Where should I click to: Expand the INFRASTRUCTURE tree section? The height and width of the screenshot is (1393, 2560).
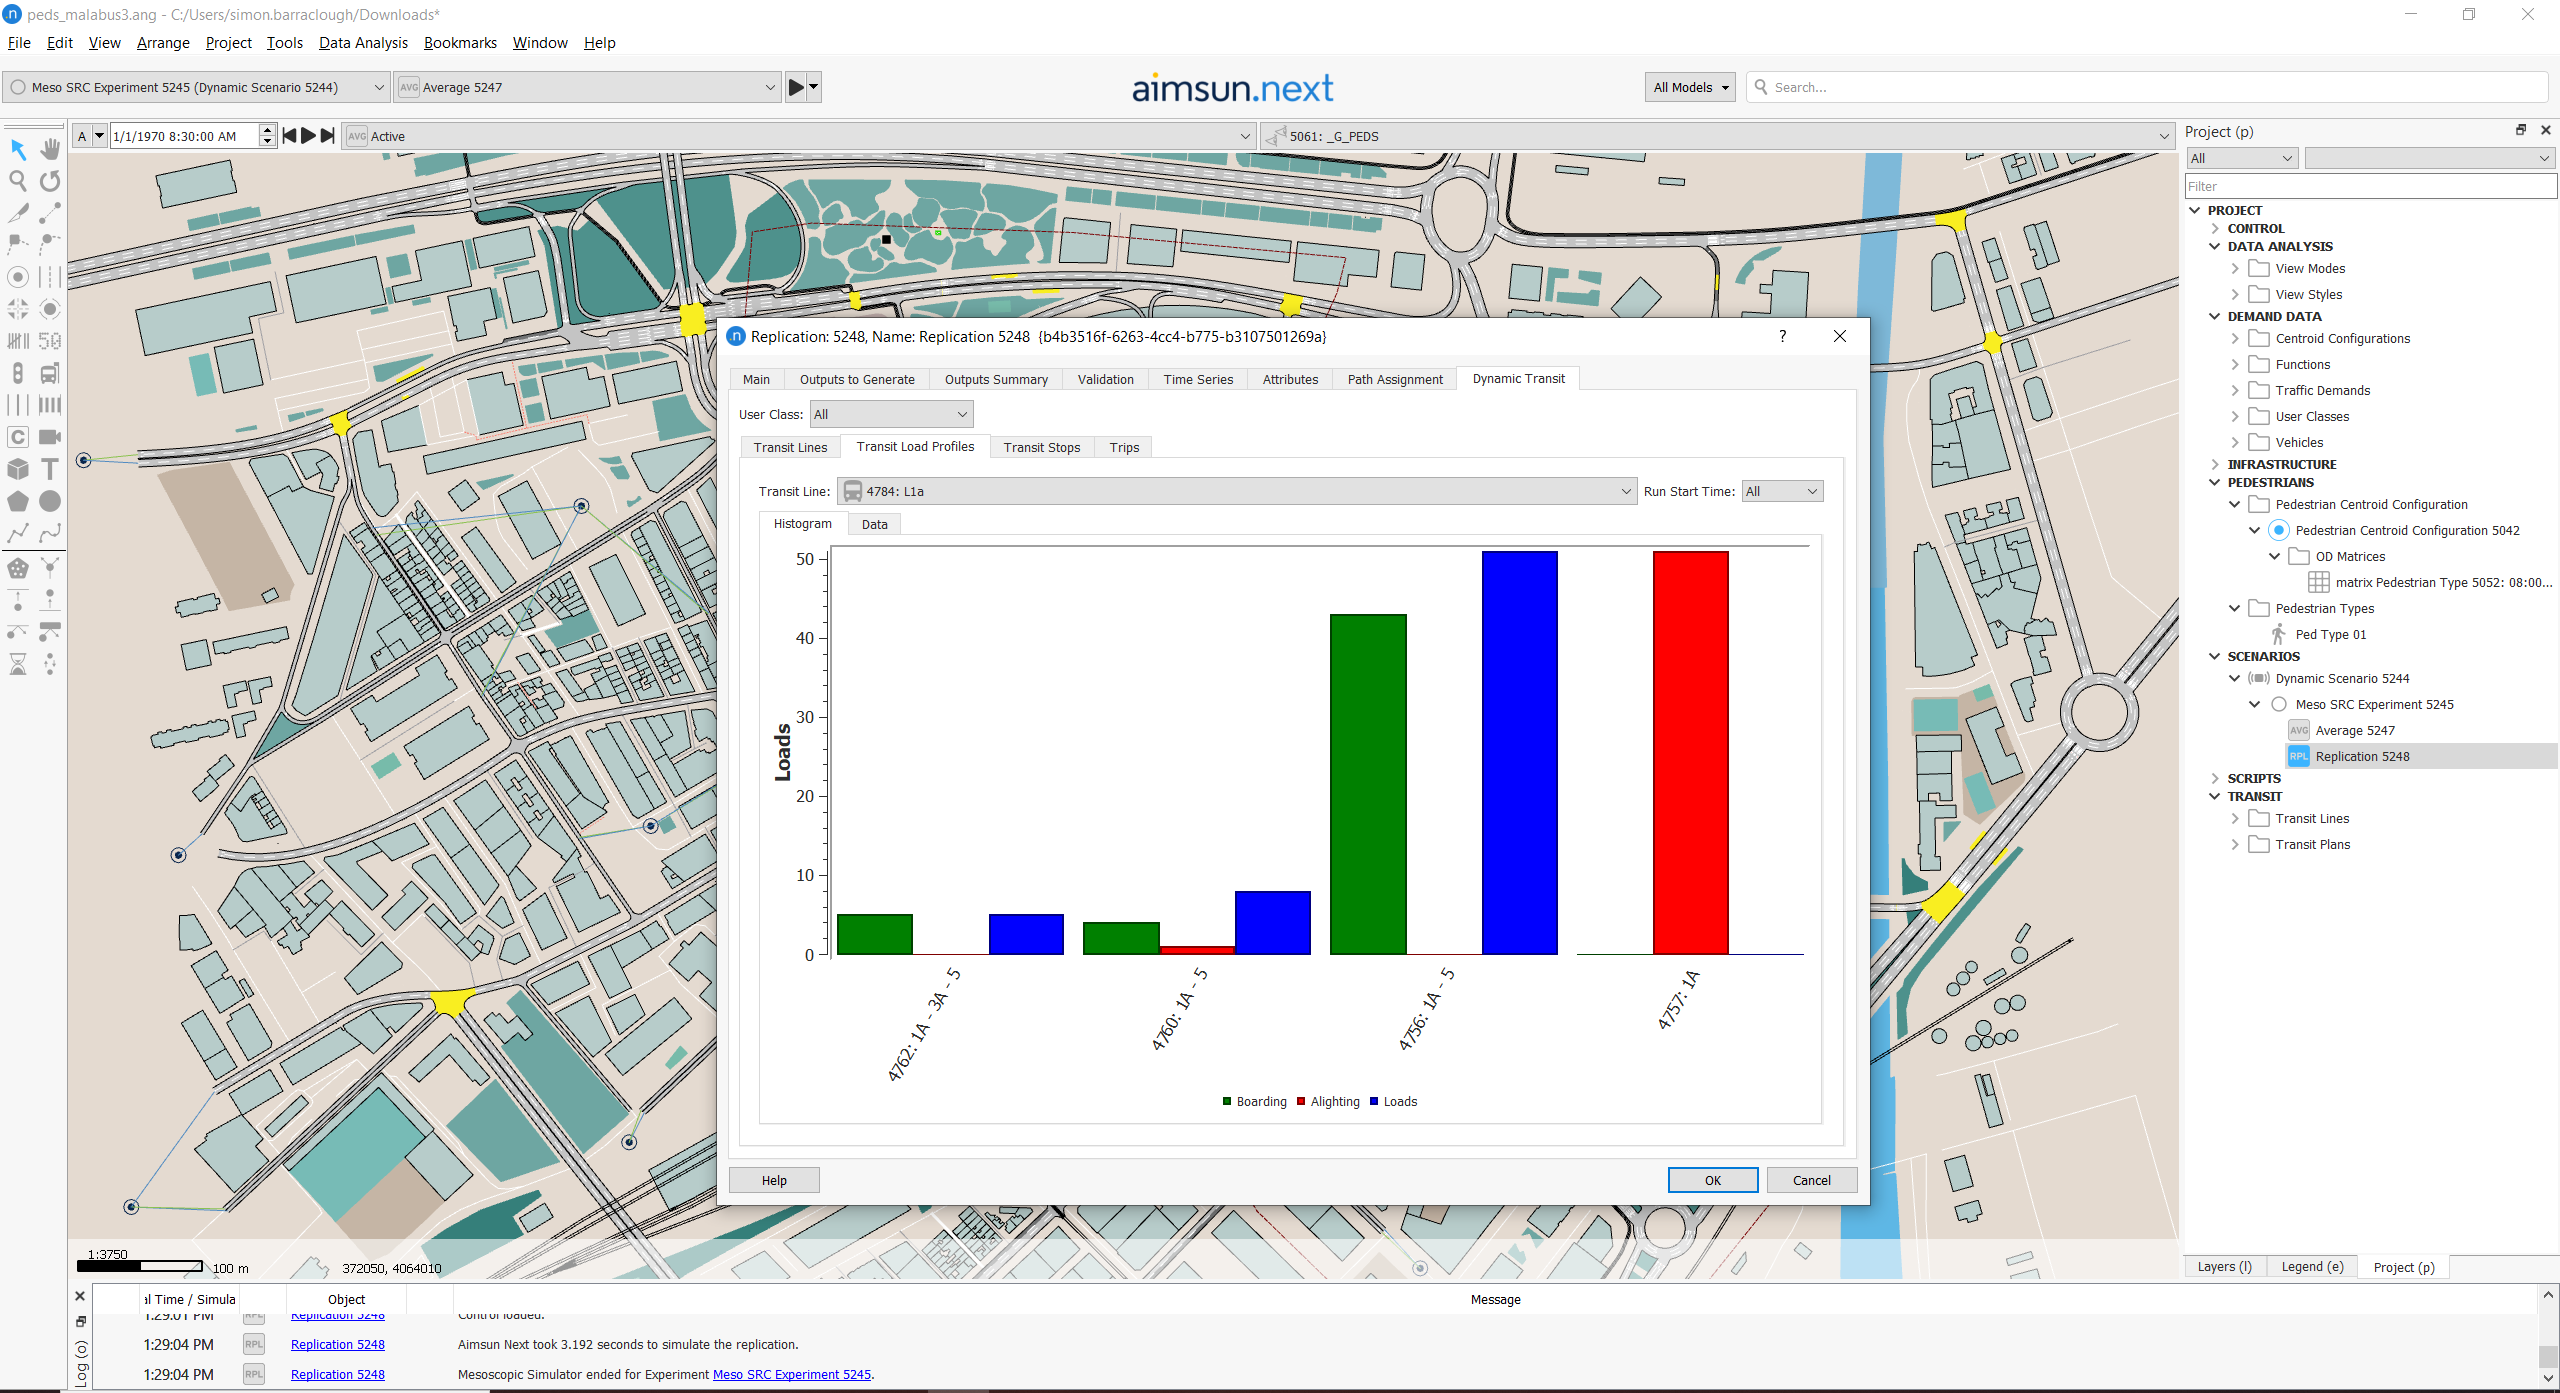point(2215,464)
